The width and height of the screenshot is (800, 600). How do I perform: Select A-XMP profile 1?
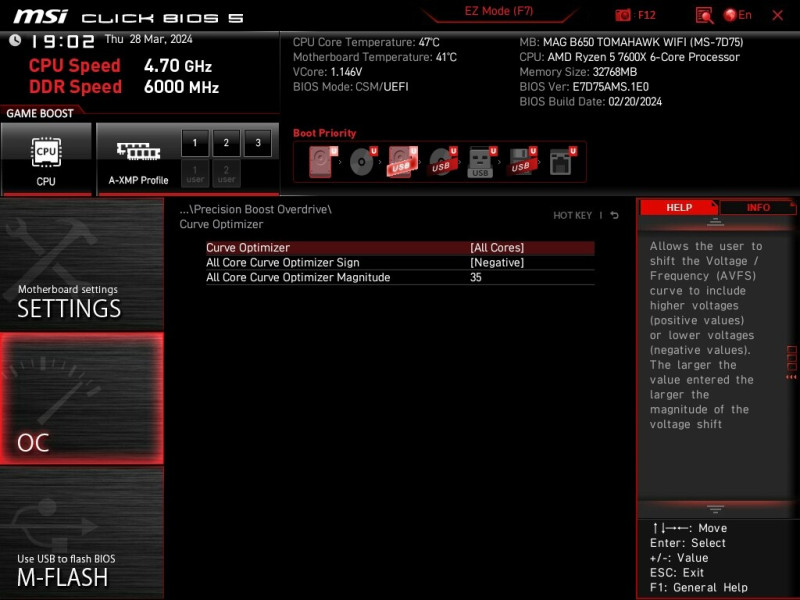click(x=195, y=143)
